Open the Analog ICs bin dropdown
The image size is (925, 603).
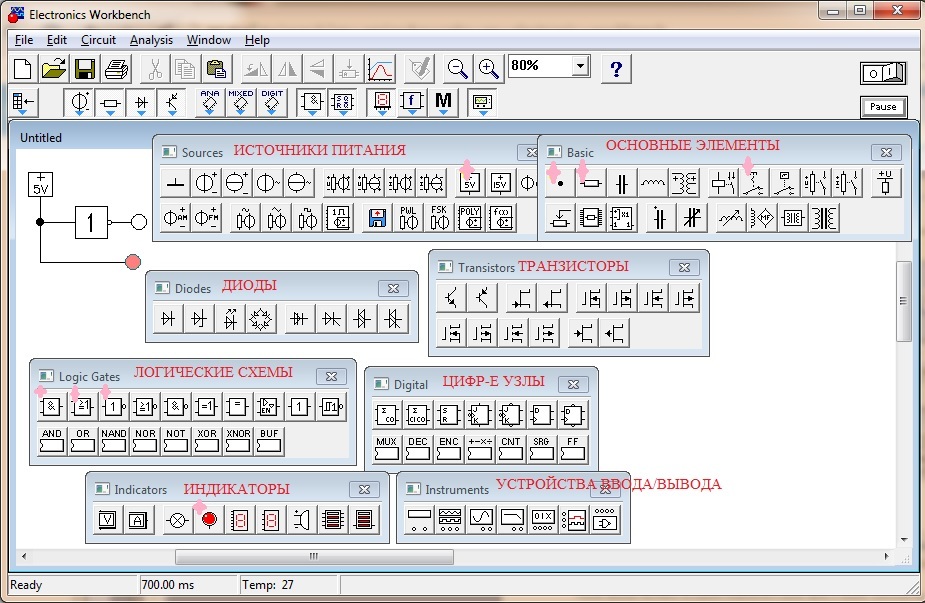[x=210, y=103]
